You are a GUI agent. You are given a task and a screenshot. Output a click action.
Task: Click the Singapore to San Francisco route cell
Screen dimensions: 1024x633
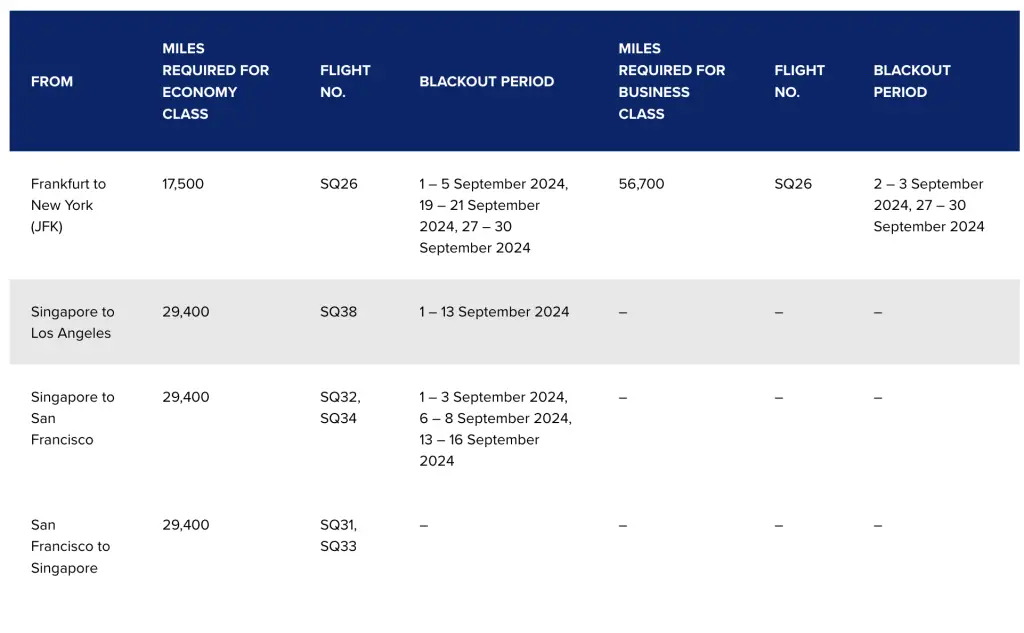tap(72, 418)
